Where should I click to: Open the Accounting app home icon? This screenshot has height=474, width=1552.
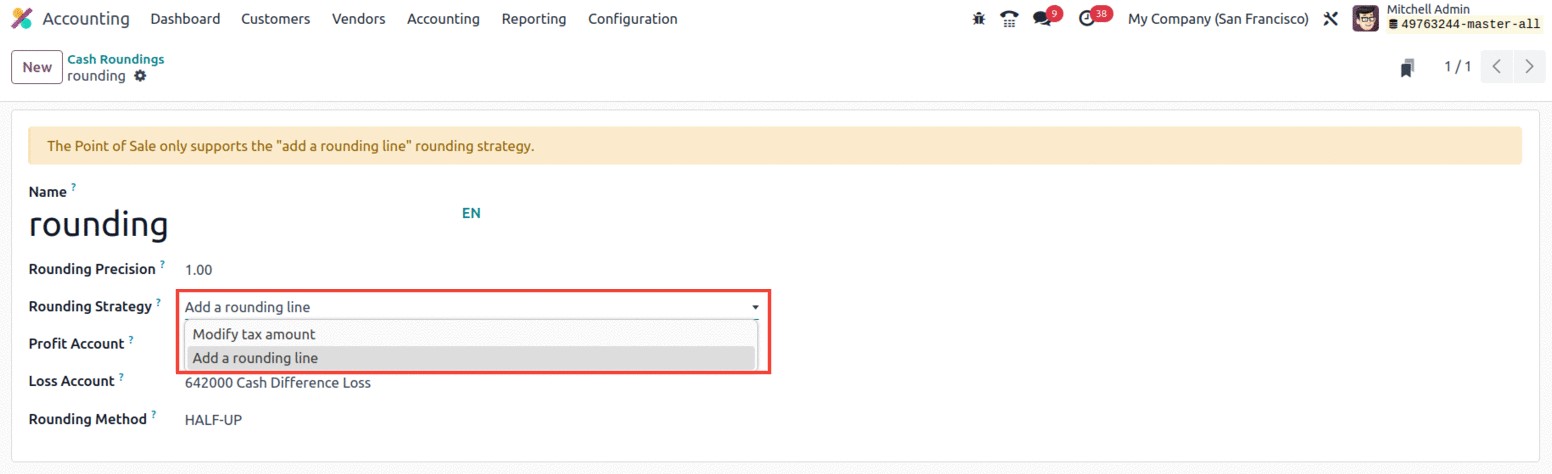tap(21, 19)
